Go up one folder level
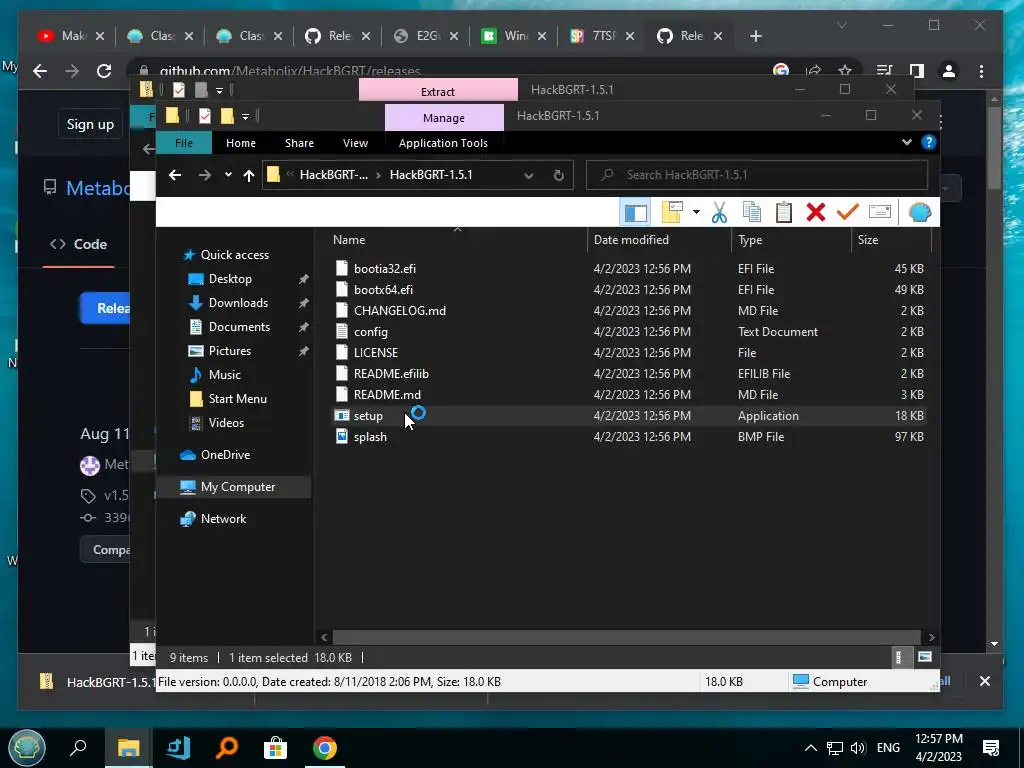This screenshot has height=768, width=1024. (x=248, y=175)
